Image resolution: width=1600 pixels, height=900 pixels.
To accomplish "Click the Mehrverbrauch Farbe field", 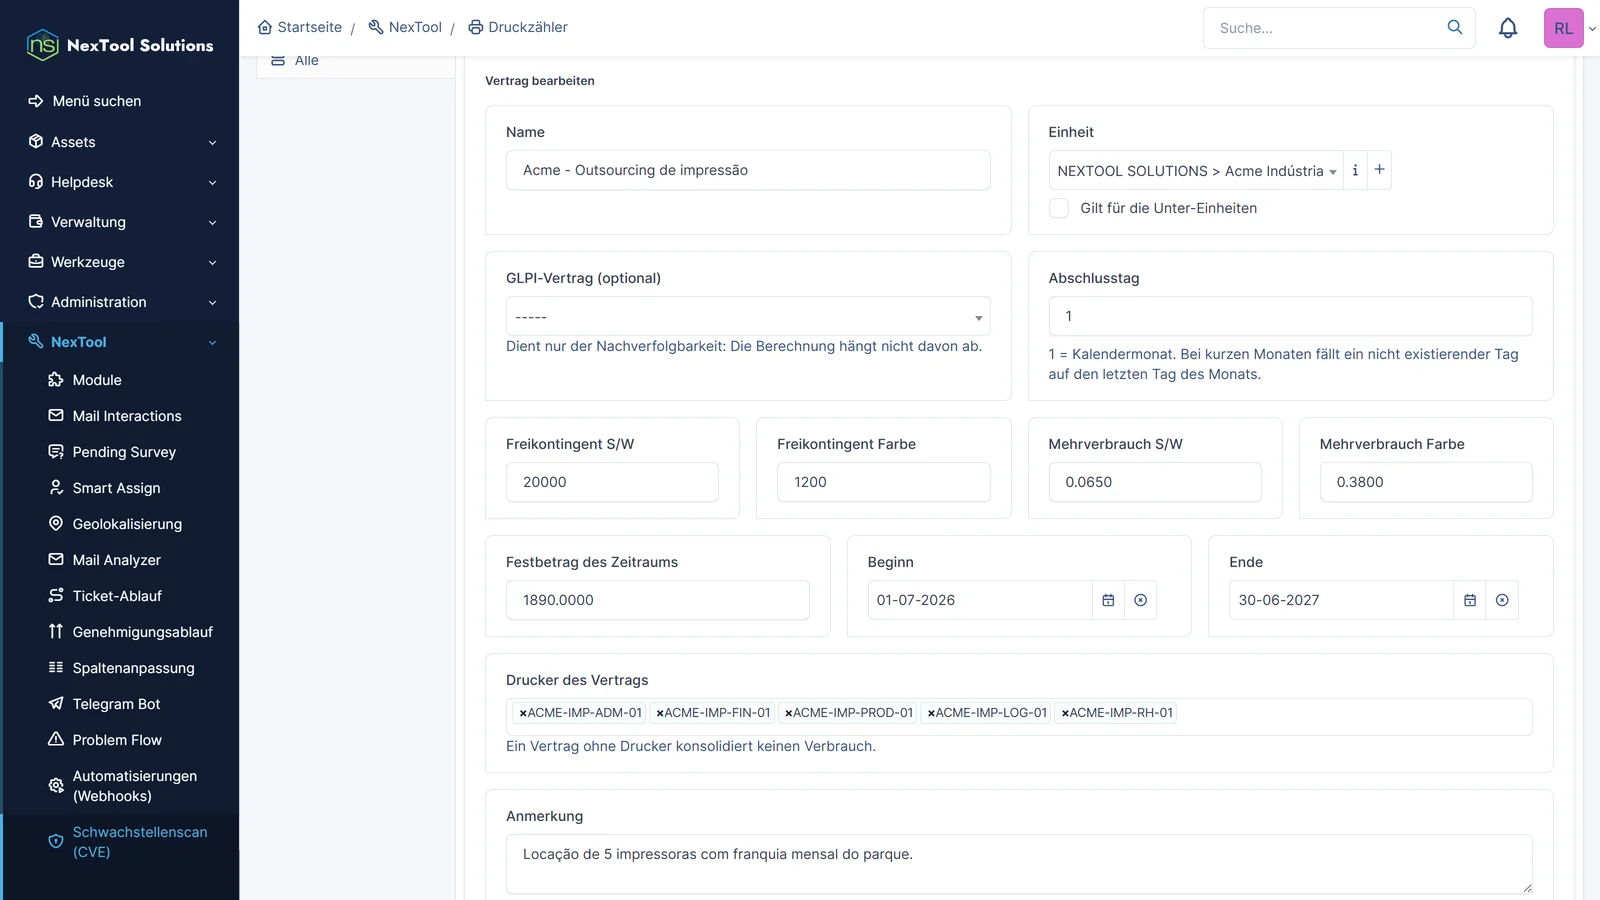I will tap(1426, 482).
